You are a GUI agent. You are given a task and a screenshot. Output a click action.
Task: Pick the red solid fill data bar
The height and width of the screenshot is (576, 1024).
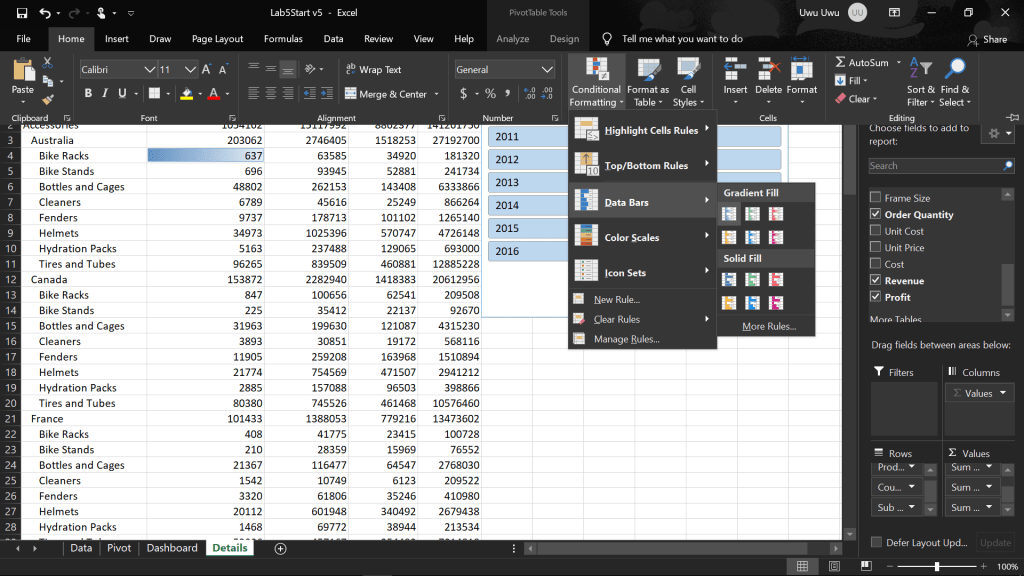click(x=776, y=279)
